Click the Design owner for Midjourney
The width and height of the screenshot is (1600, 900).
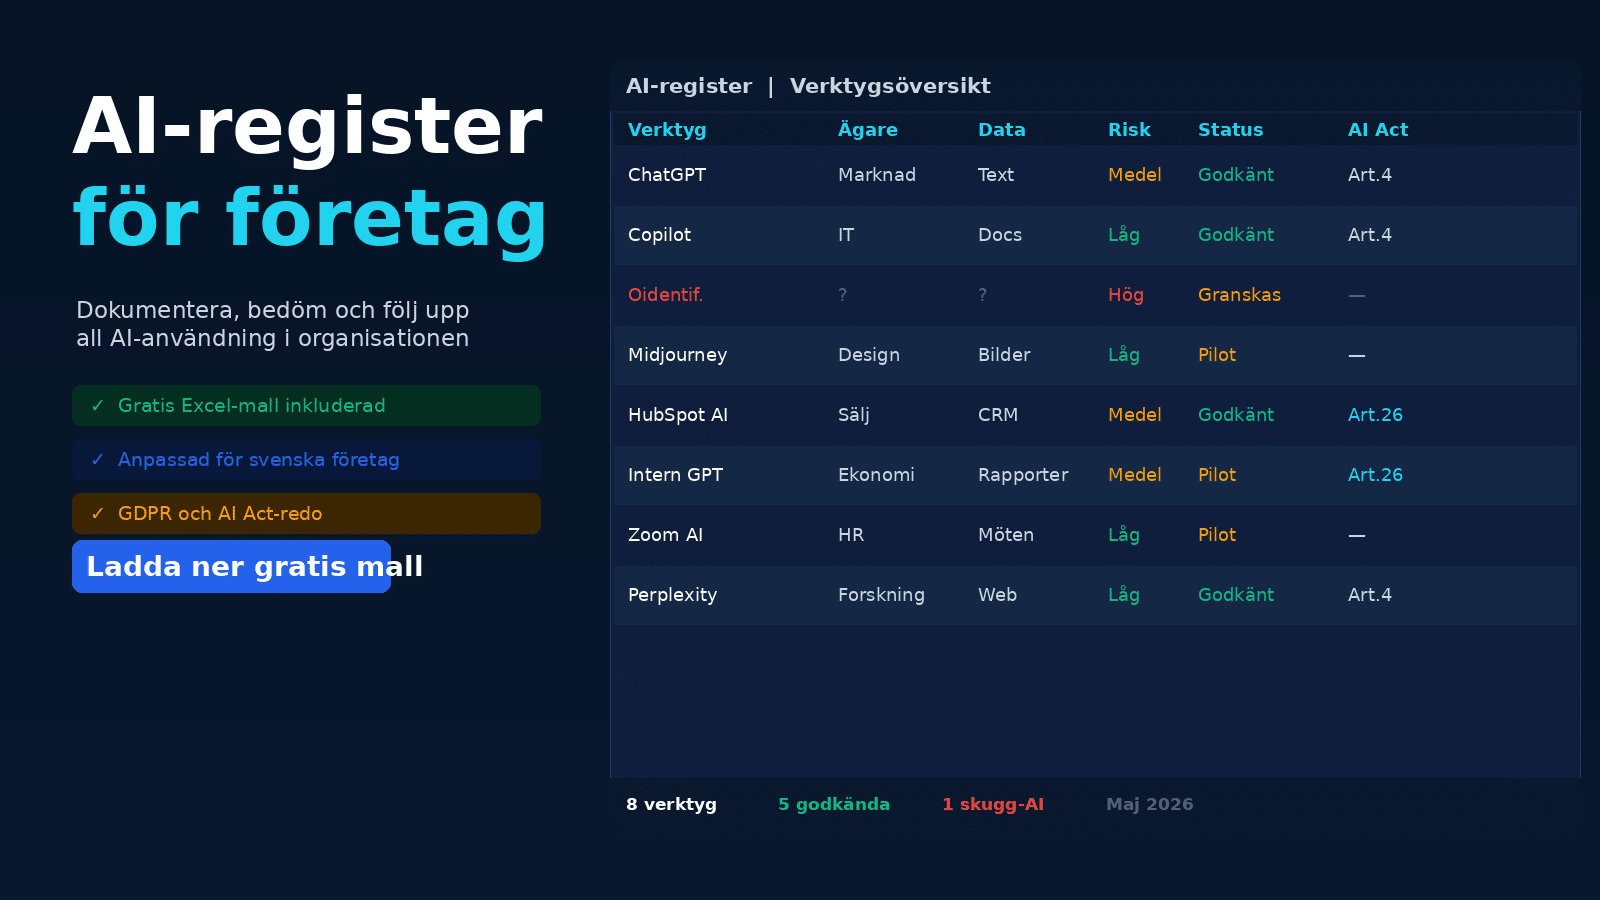click(869, 355)
